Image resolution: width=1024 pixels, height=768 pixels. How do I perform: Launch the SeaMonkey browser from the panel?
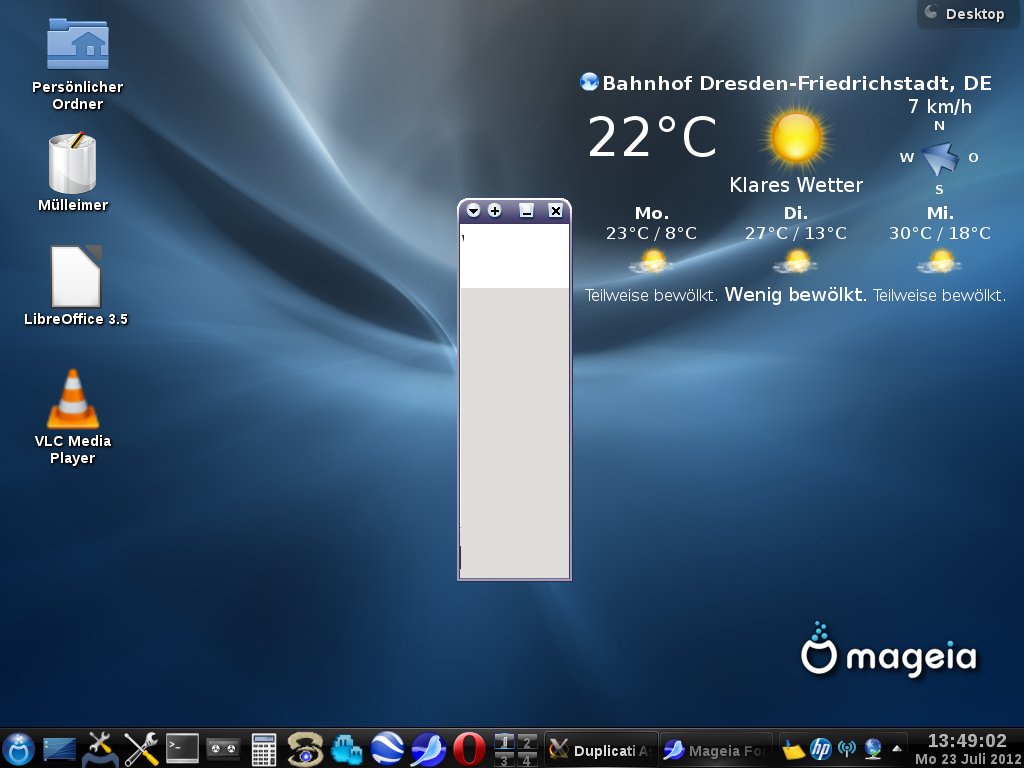click(x=428, y=748)
